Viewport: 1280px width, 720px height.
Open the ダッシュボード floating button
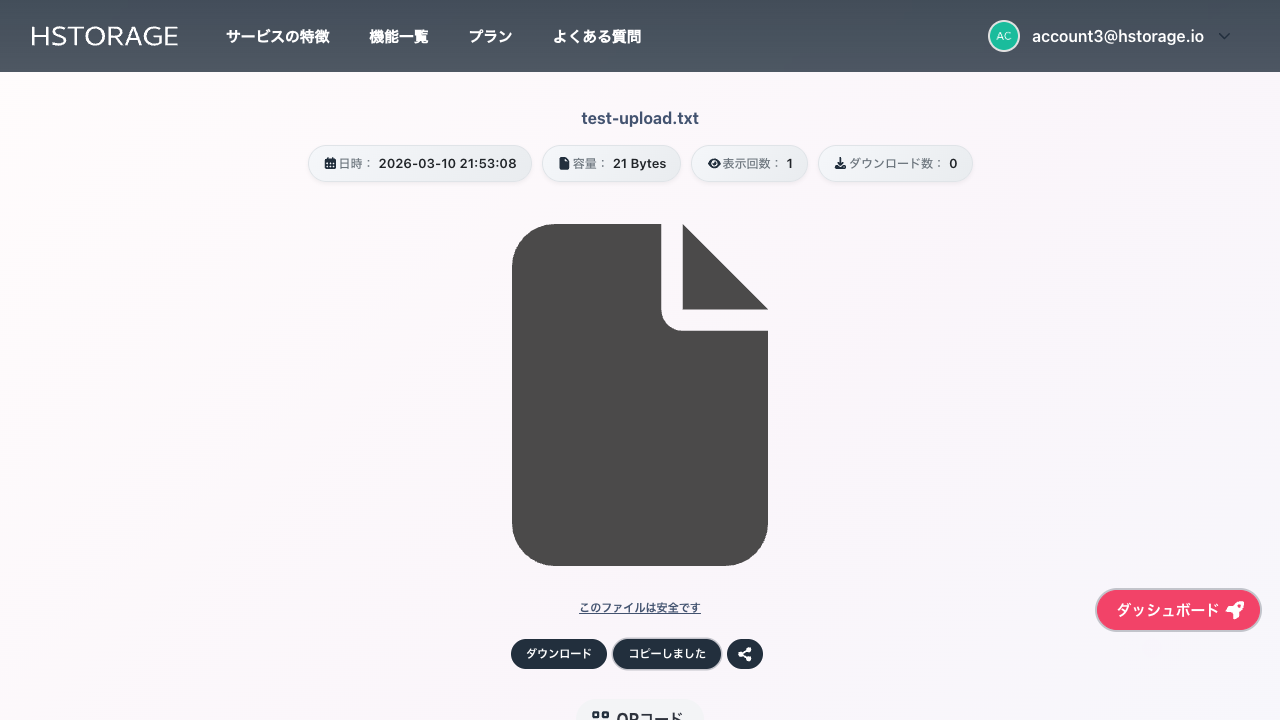point(1179,610)
